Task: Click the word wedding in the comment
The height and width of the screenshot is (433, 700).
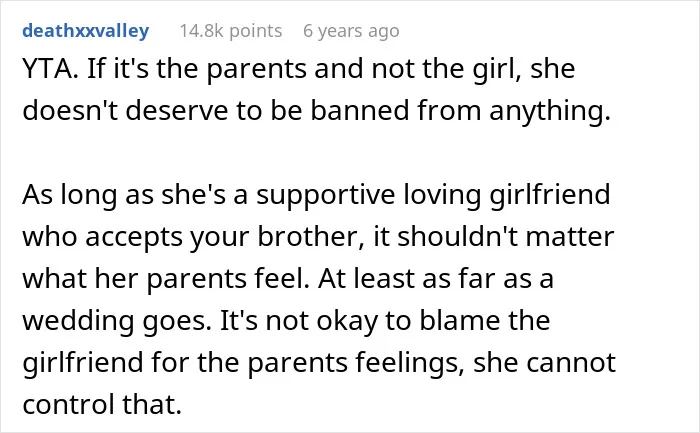Action: [79, 322]
